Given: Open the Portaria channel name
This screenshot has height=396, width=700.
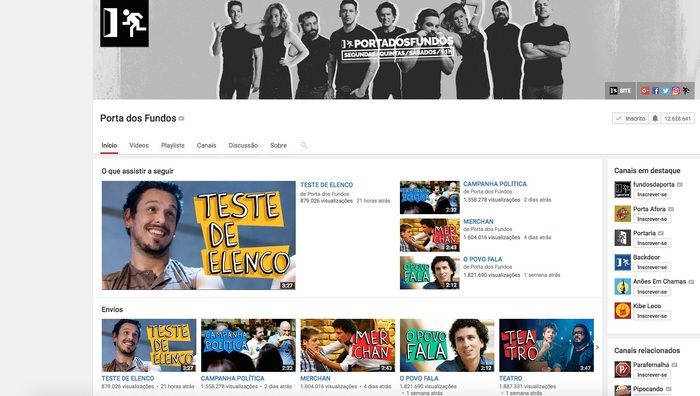Looking at the screenshot, I should 644,233.
